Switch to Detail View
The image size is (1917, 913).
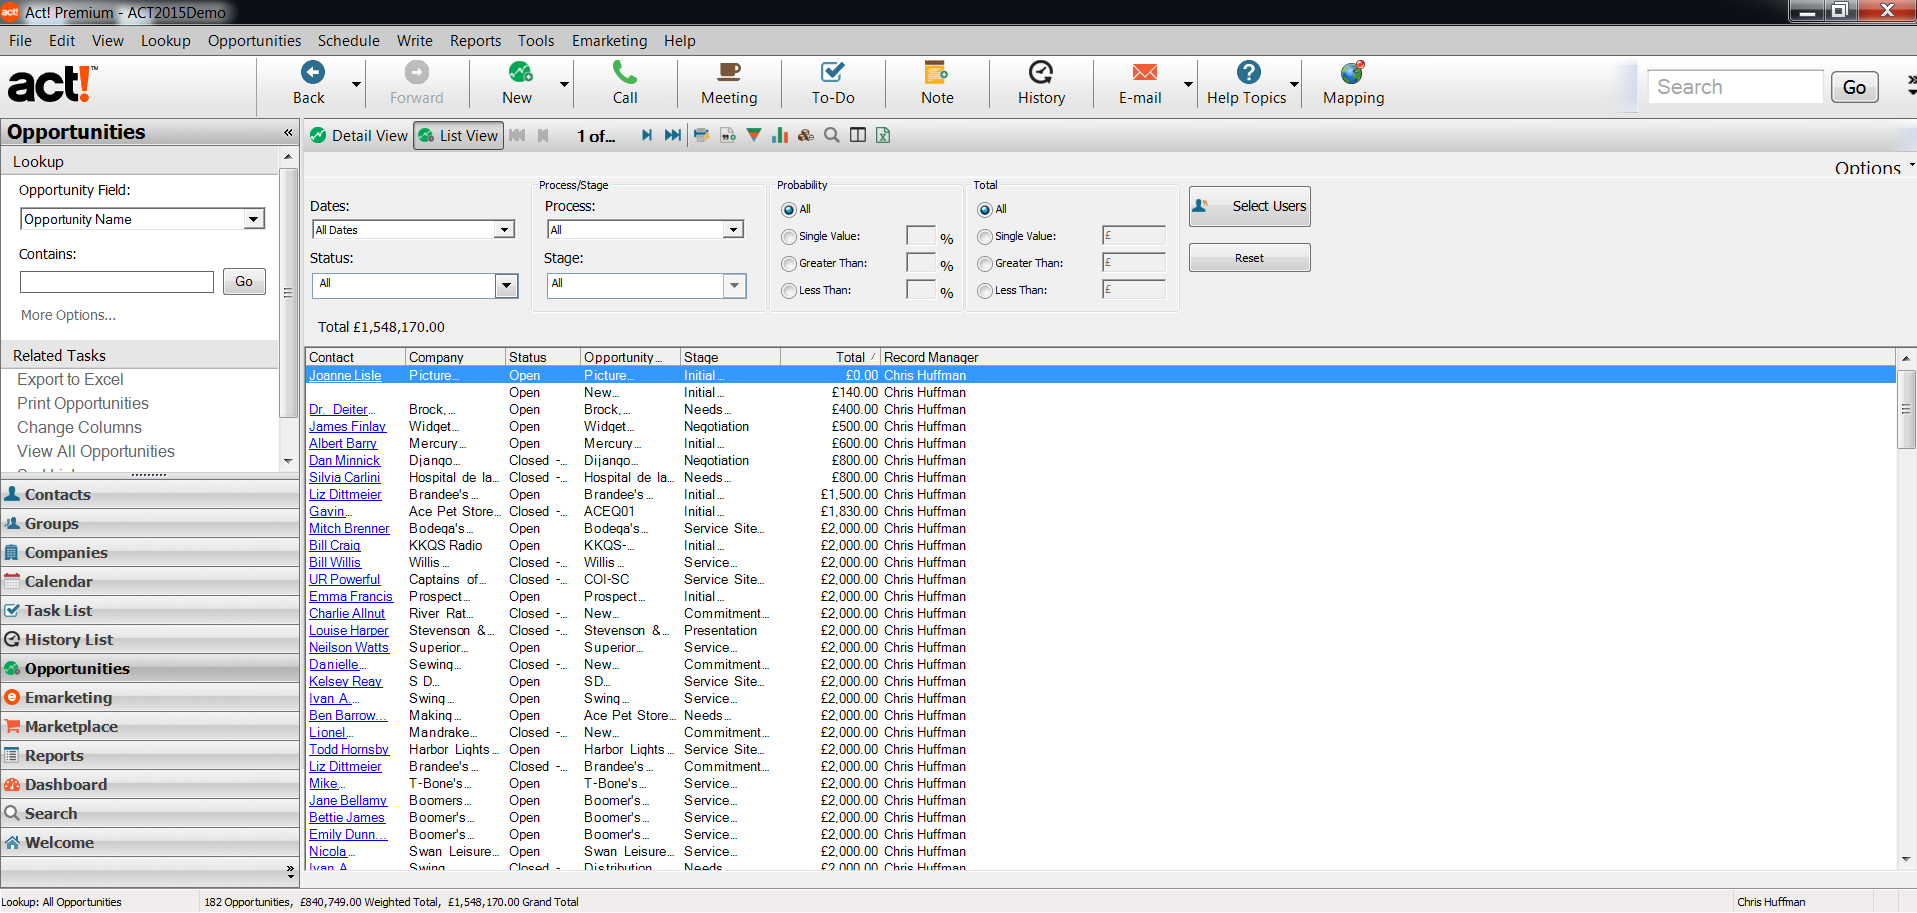(359, 136)
